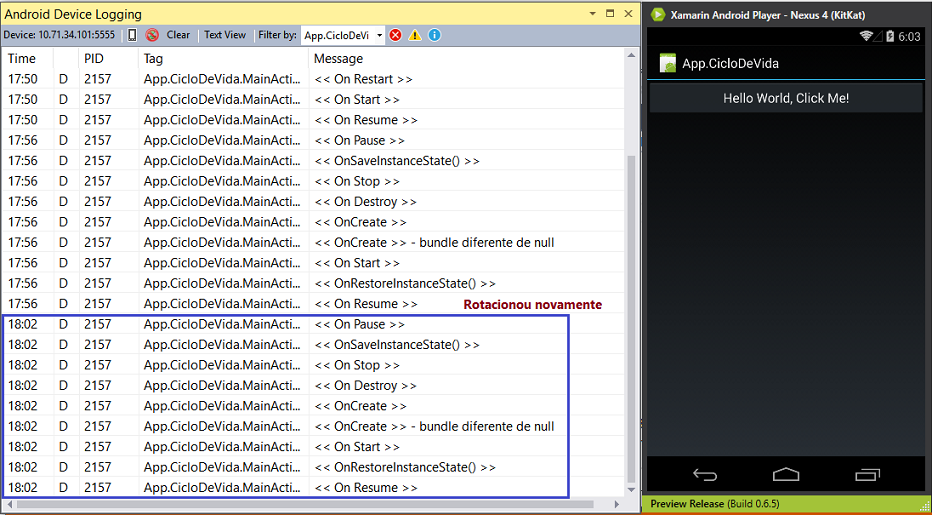
Task: Click the horizontal scroll left arrow
Action: click(x=10, y=504)
